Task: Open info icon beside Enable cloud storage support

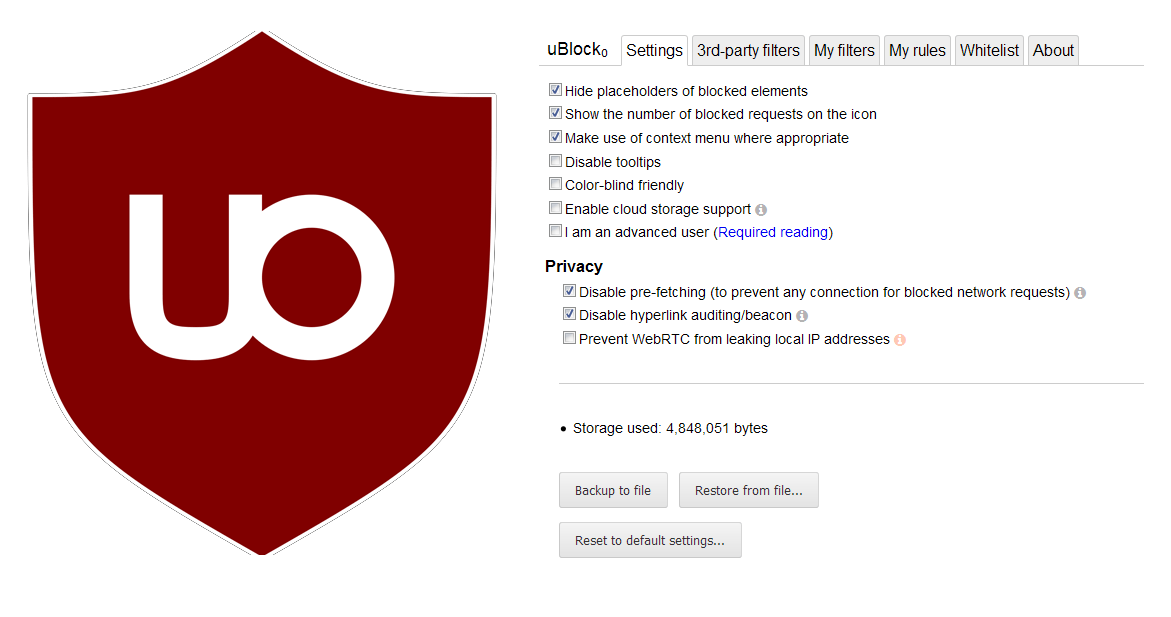Action: (761, 208)
